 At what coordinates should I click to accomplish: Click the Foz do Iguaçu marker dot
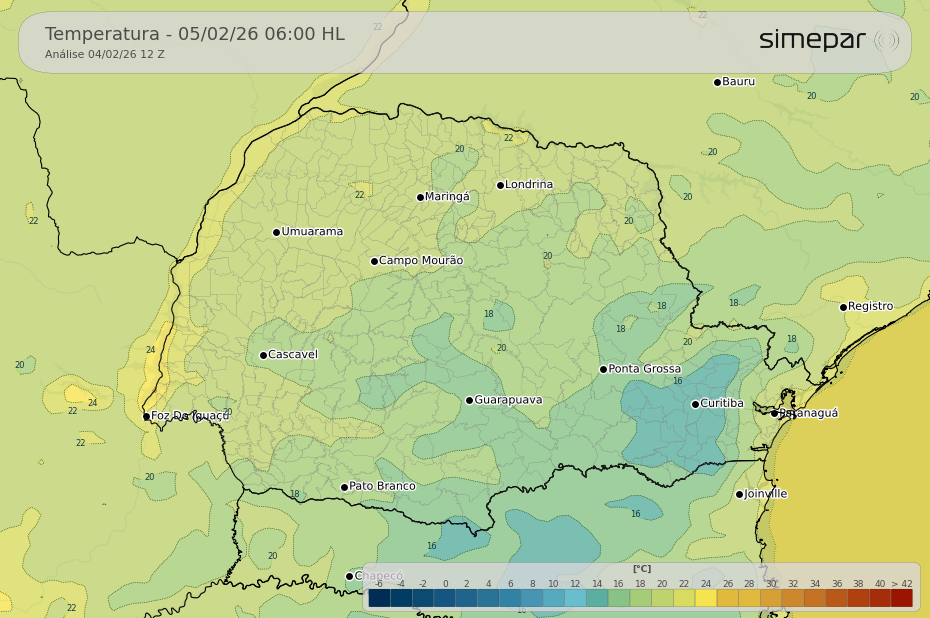pos(146,416)
